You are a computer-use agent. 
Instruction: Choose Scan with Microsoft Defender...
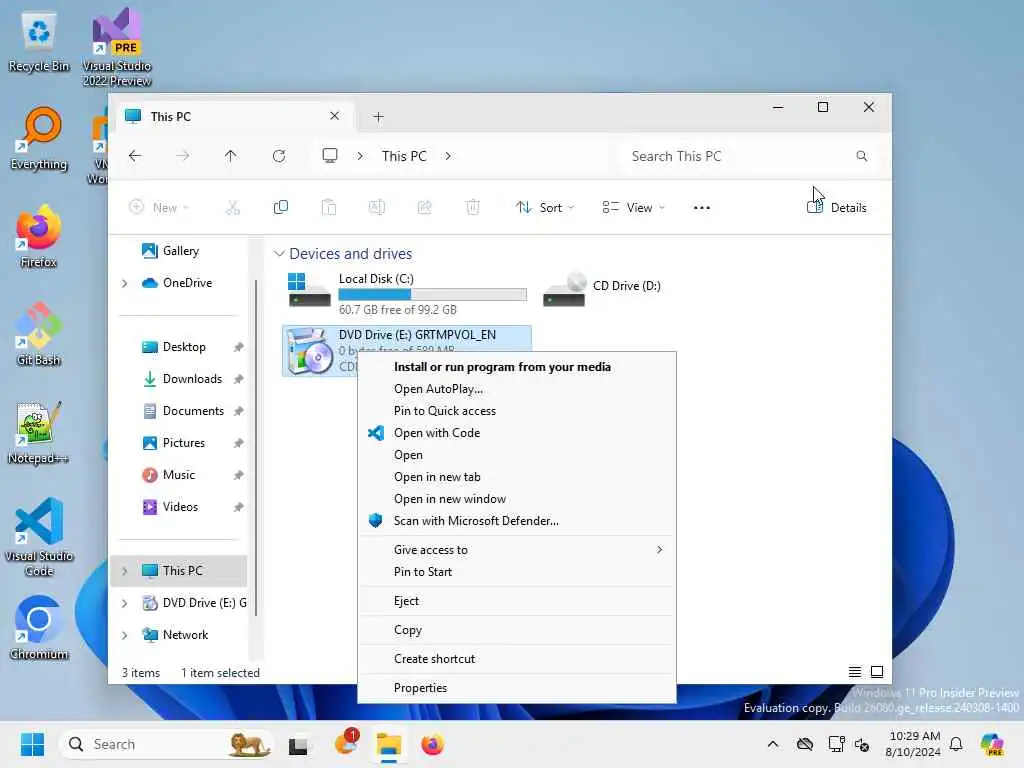click(517, 521)
